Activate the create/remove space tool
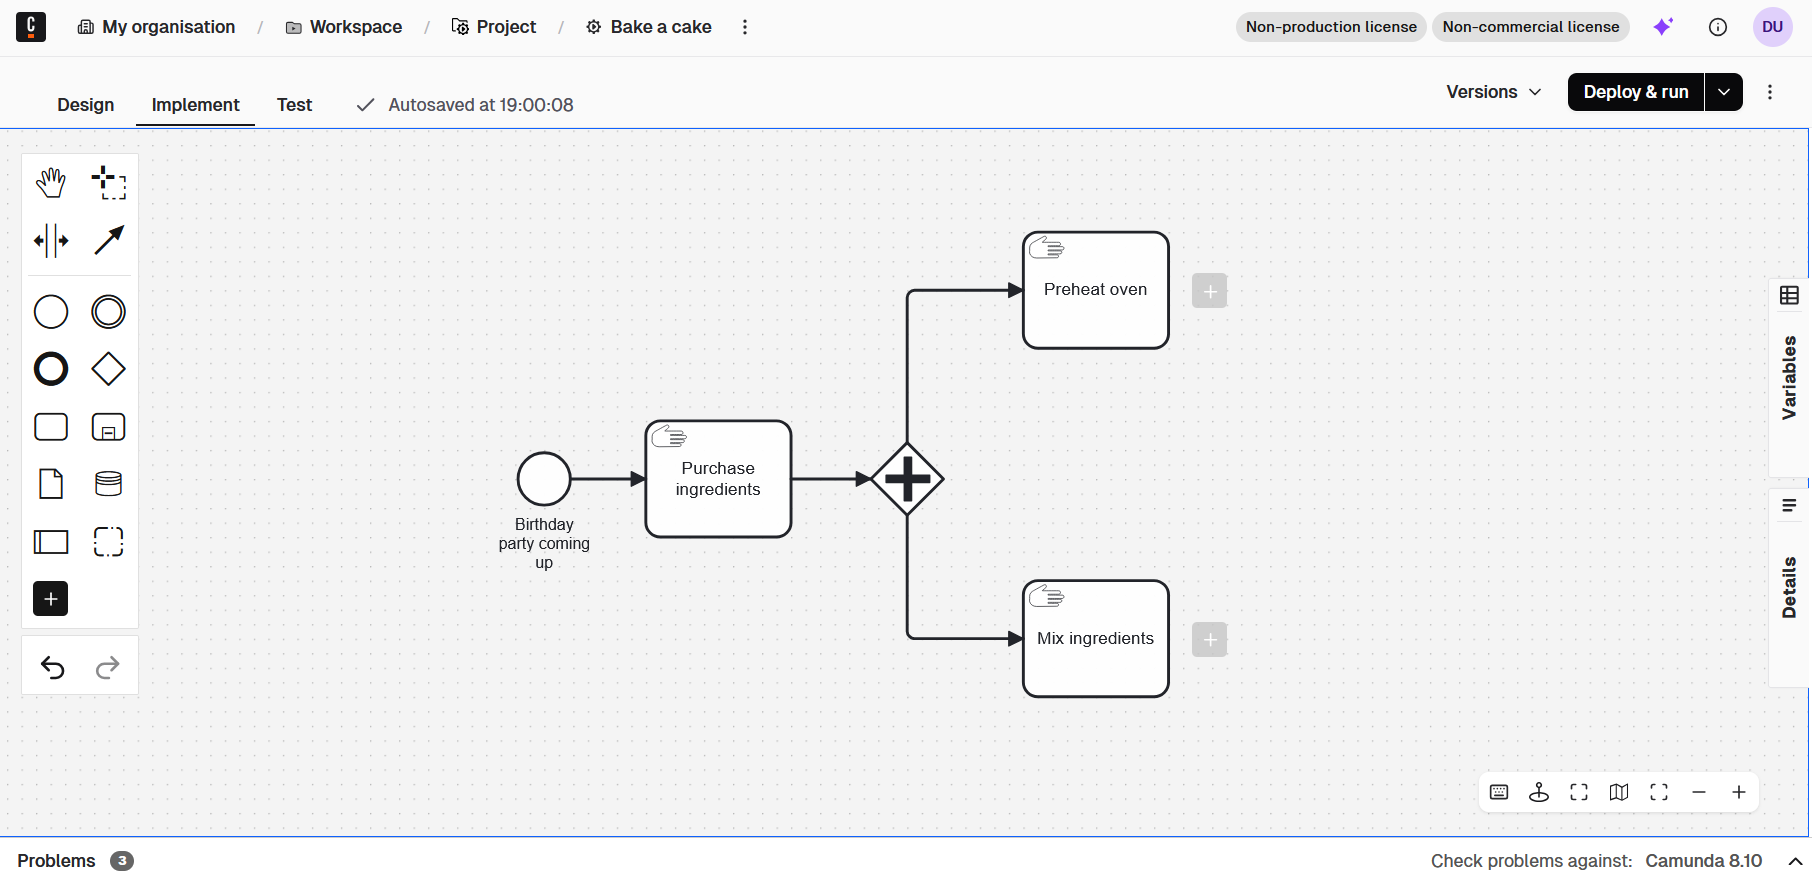This screenshot has width=1812, height=880. point(51,240)
